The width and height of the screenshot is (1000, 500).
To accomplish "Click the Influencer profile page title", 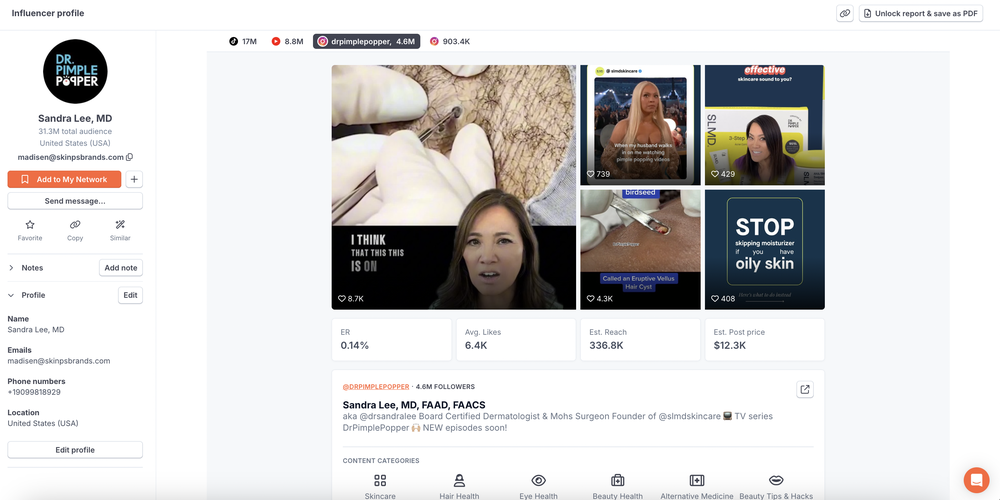I will point(48,13).
